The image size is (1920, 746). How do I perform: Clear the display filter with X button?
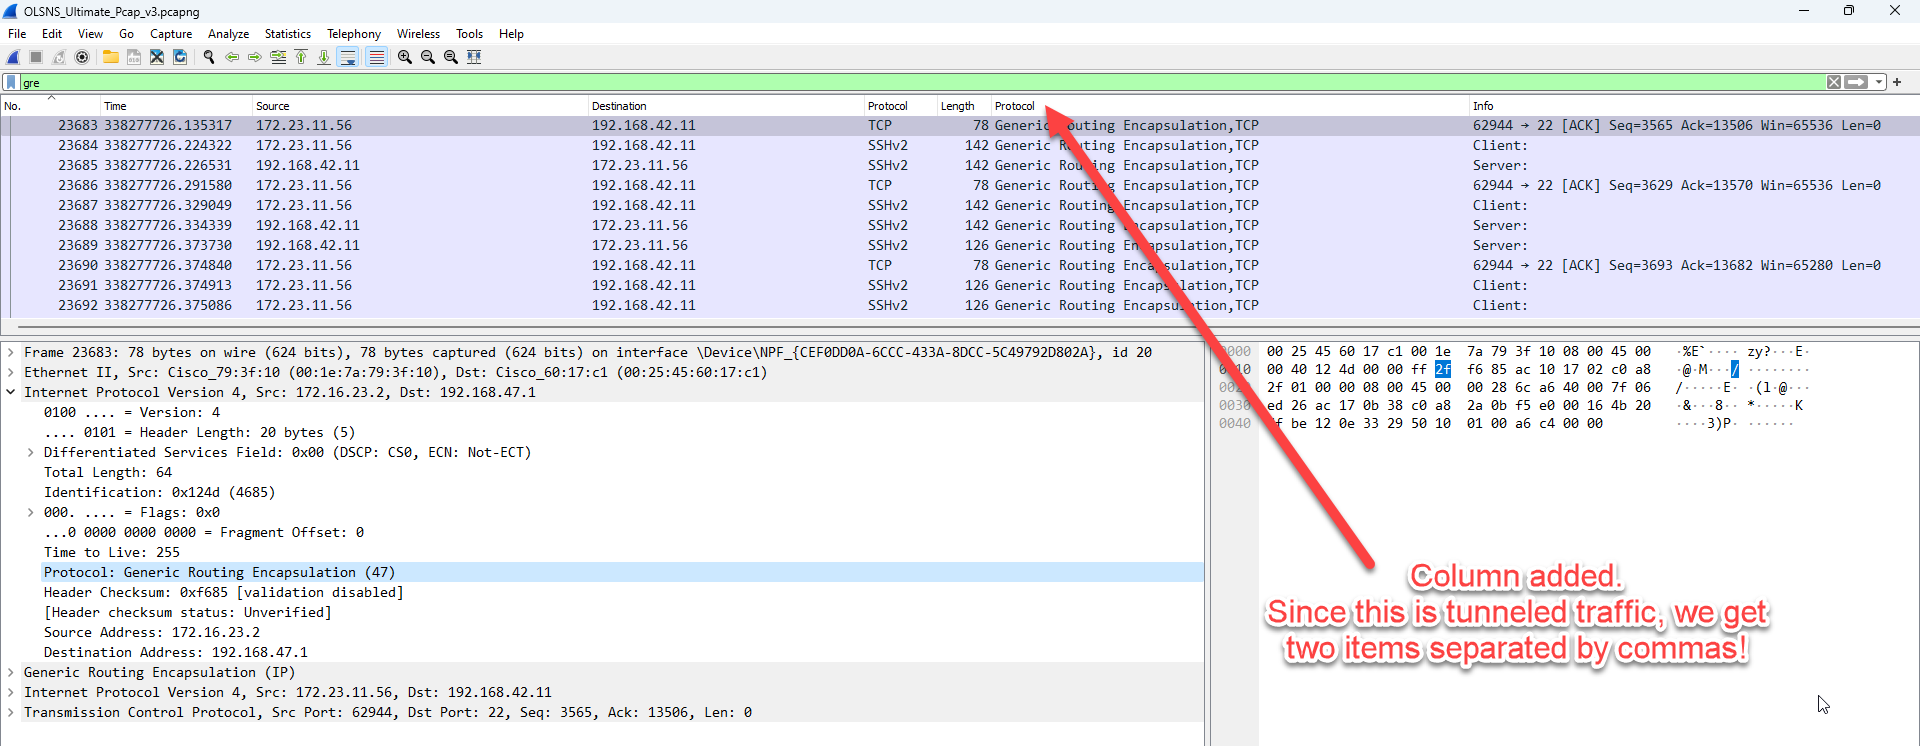tap(1833, 82)
